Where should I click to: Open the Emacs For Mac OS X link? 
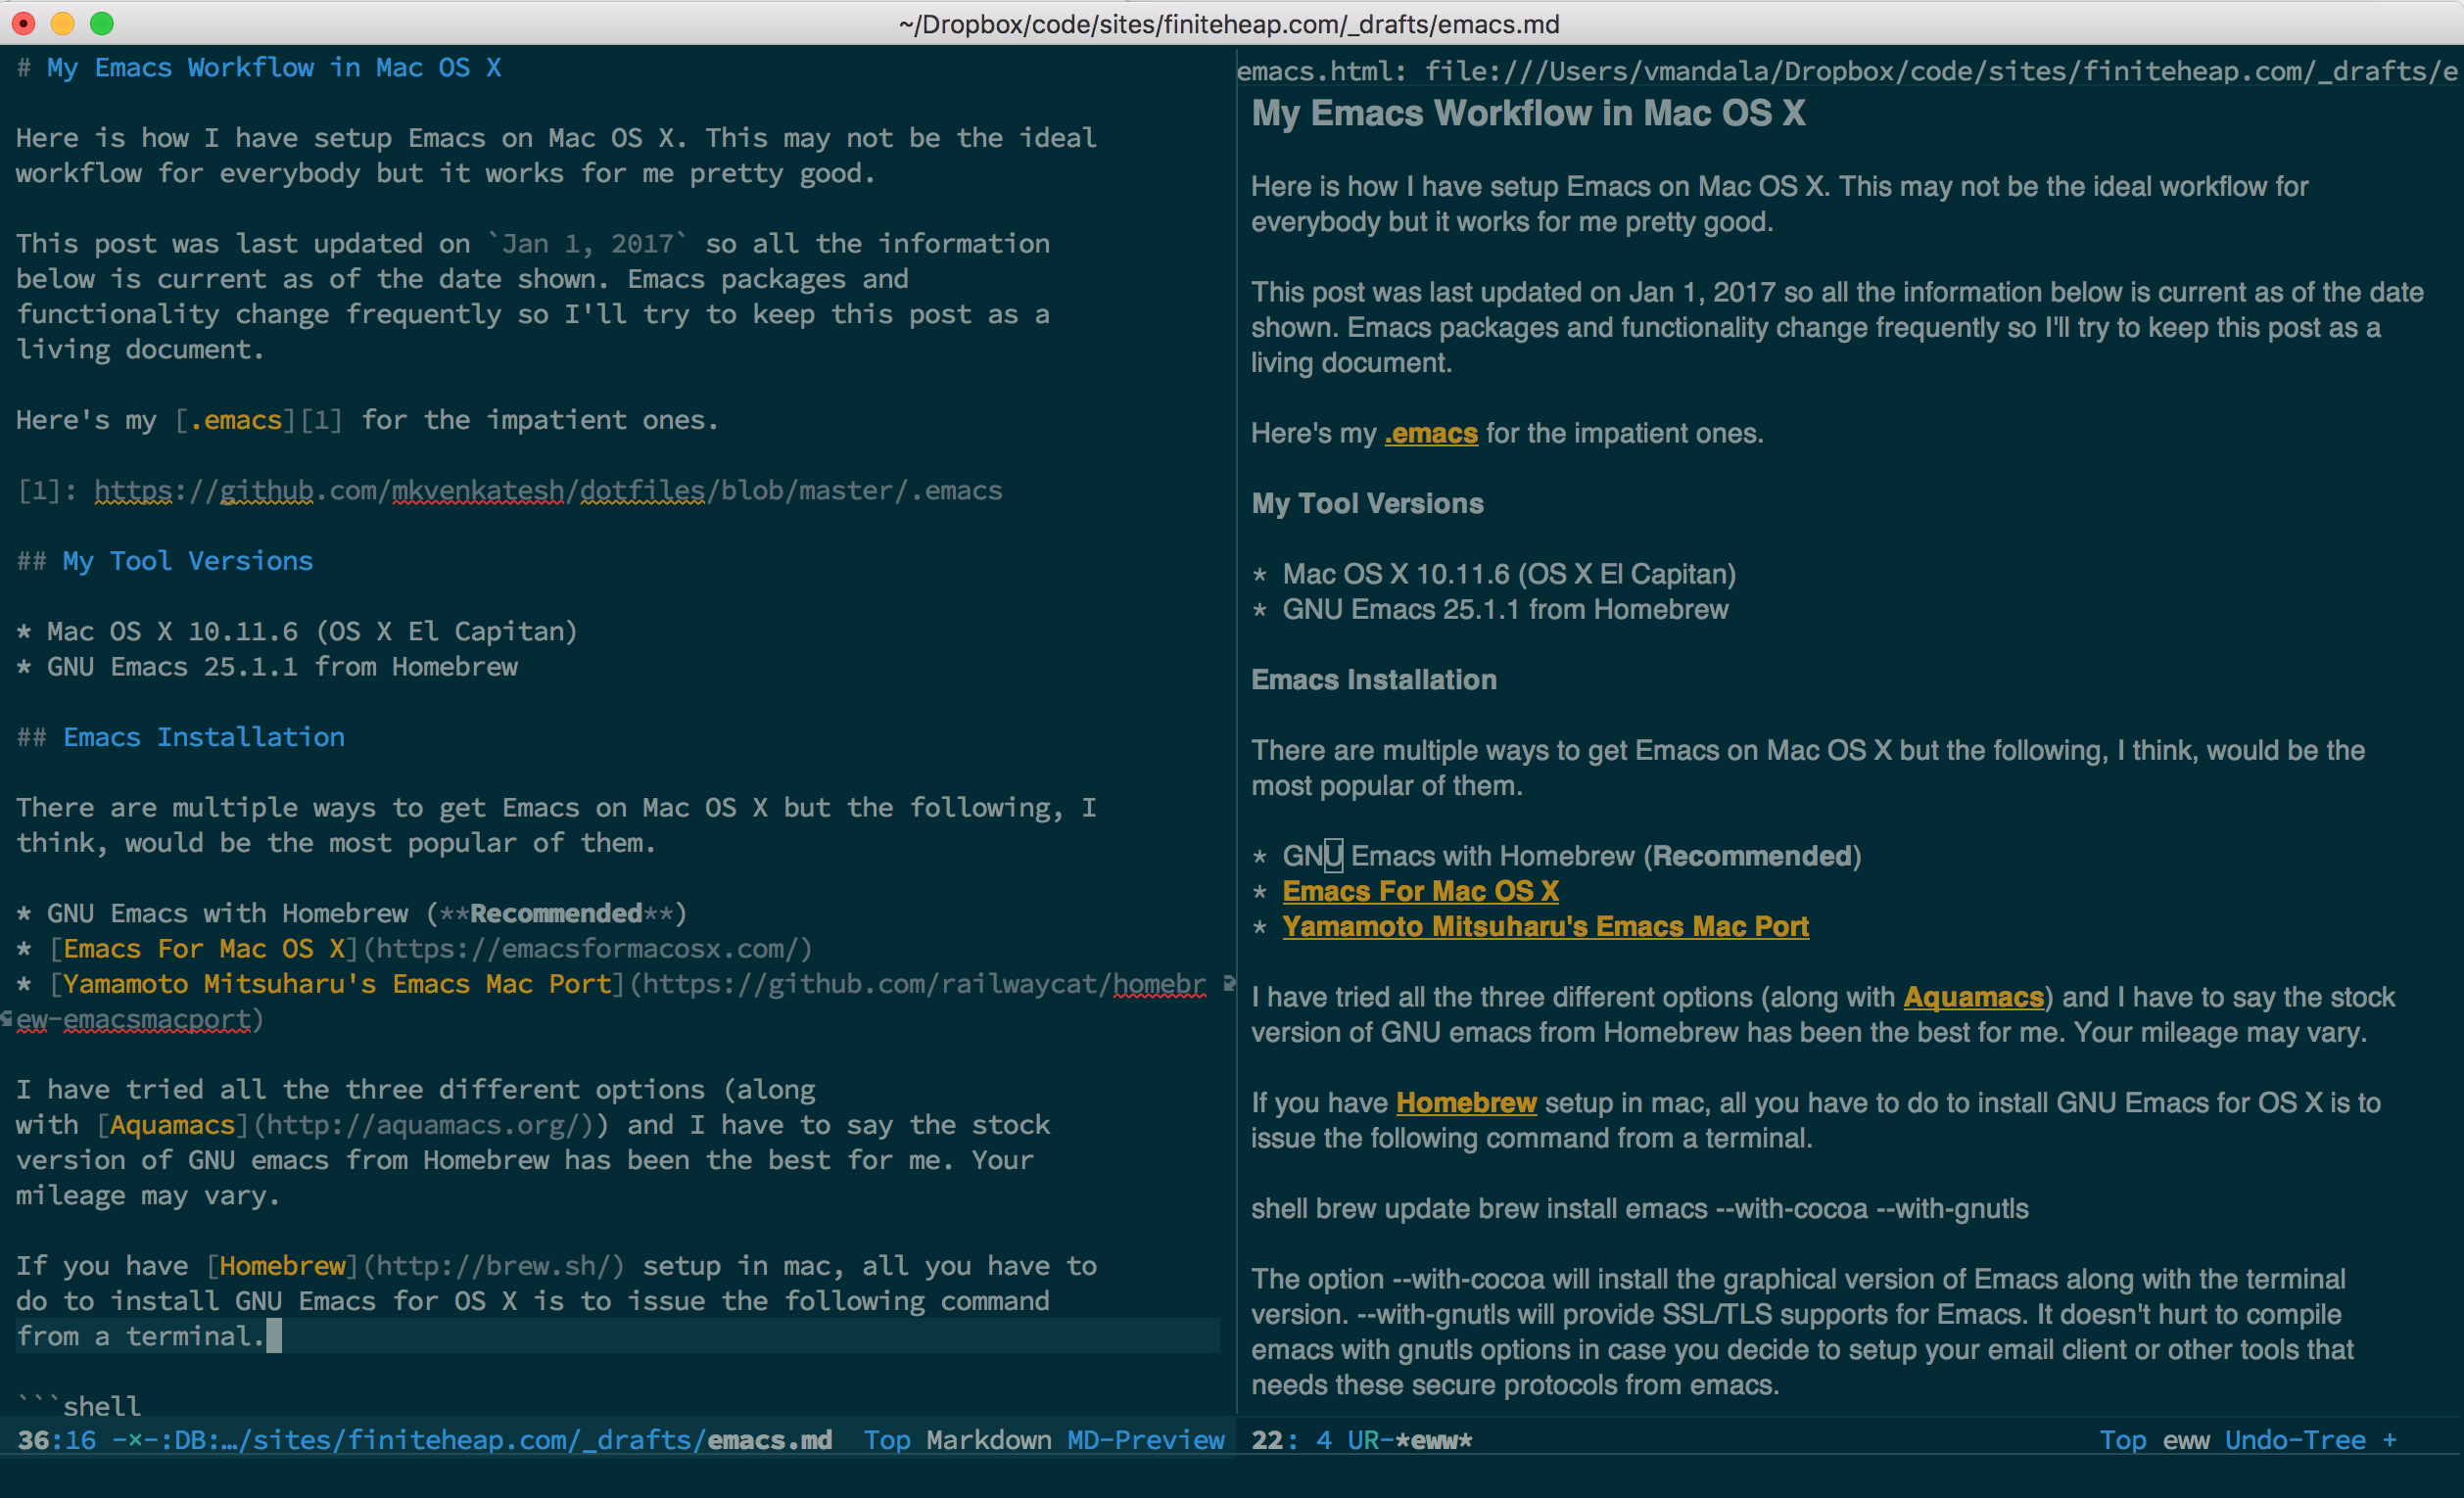[1420, 891]
